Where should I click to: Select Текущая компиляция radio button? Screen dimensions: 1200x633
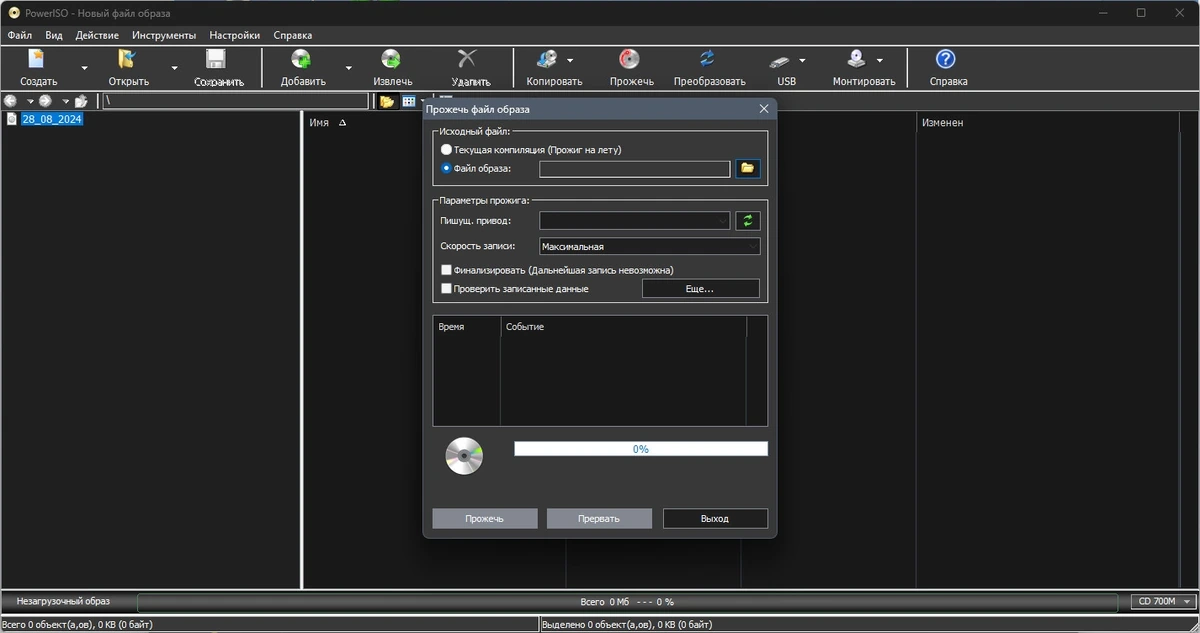pos(446,150)
